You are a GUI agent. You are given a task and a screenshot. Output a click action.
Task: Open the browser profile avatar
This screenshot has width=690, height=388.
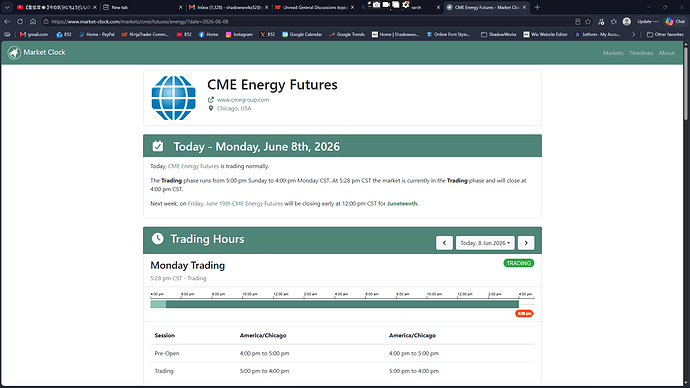tap(627, 22)
